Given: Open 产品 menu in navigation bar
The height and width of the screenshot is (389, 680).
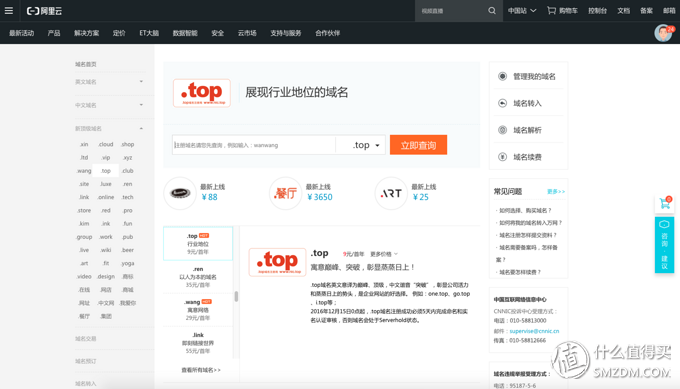Looking at the screenshot, I should pos(54,33).
